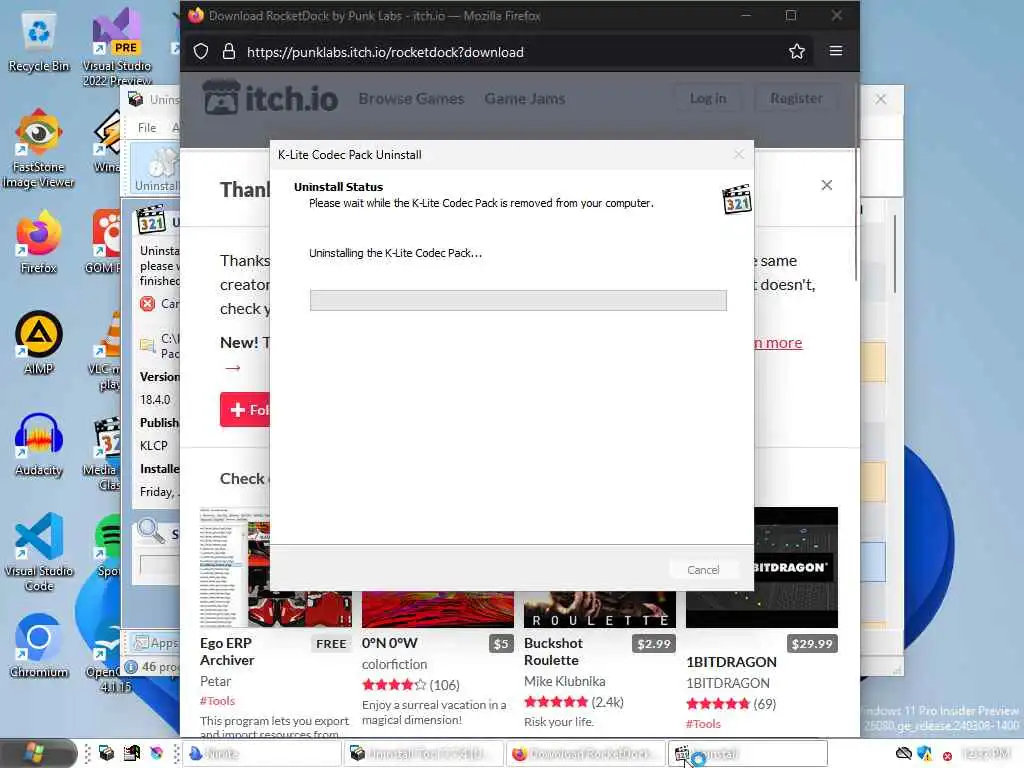Click the Windows Start button
Image resolution: width=1024 pixels, height=768 pixels.
[x=38, y=754]
